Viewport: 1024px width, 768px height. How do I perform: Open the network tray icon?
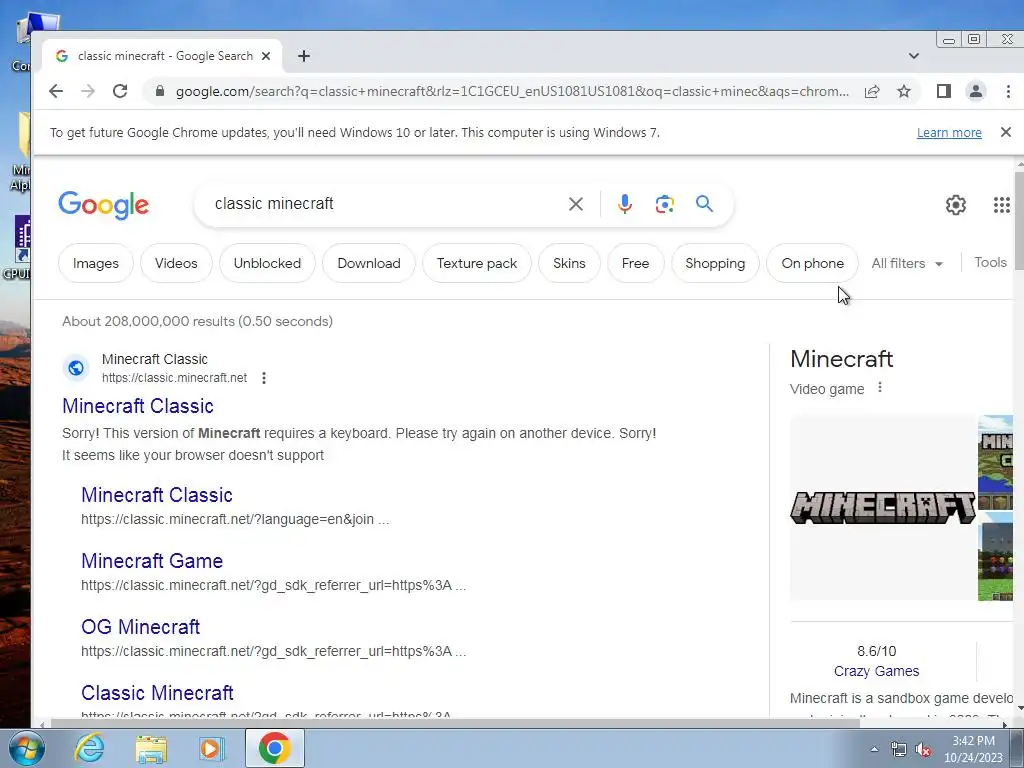coord(899,750)
